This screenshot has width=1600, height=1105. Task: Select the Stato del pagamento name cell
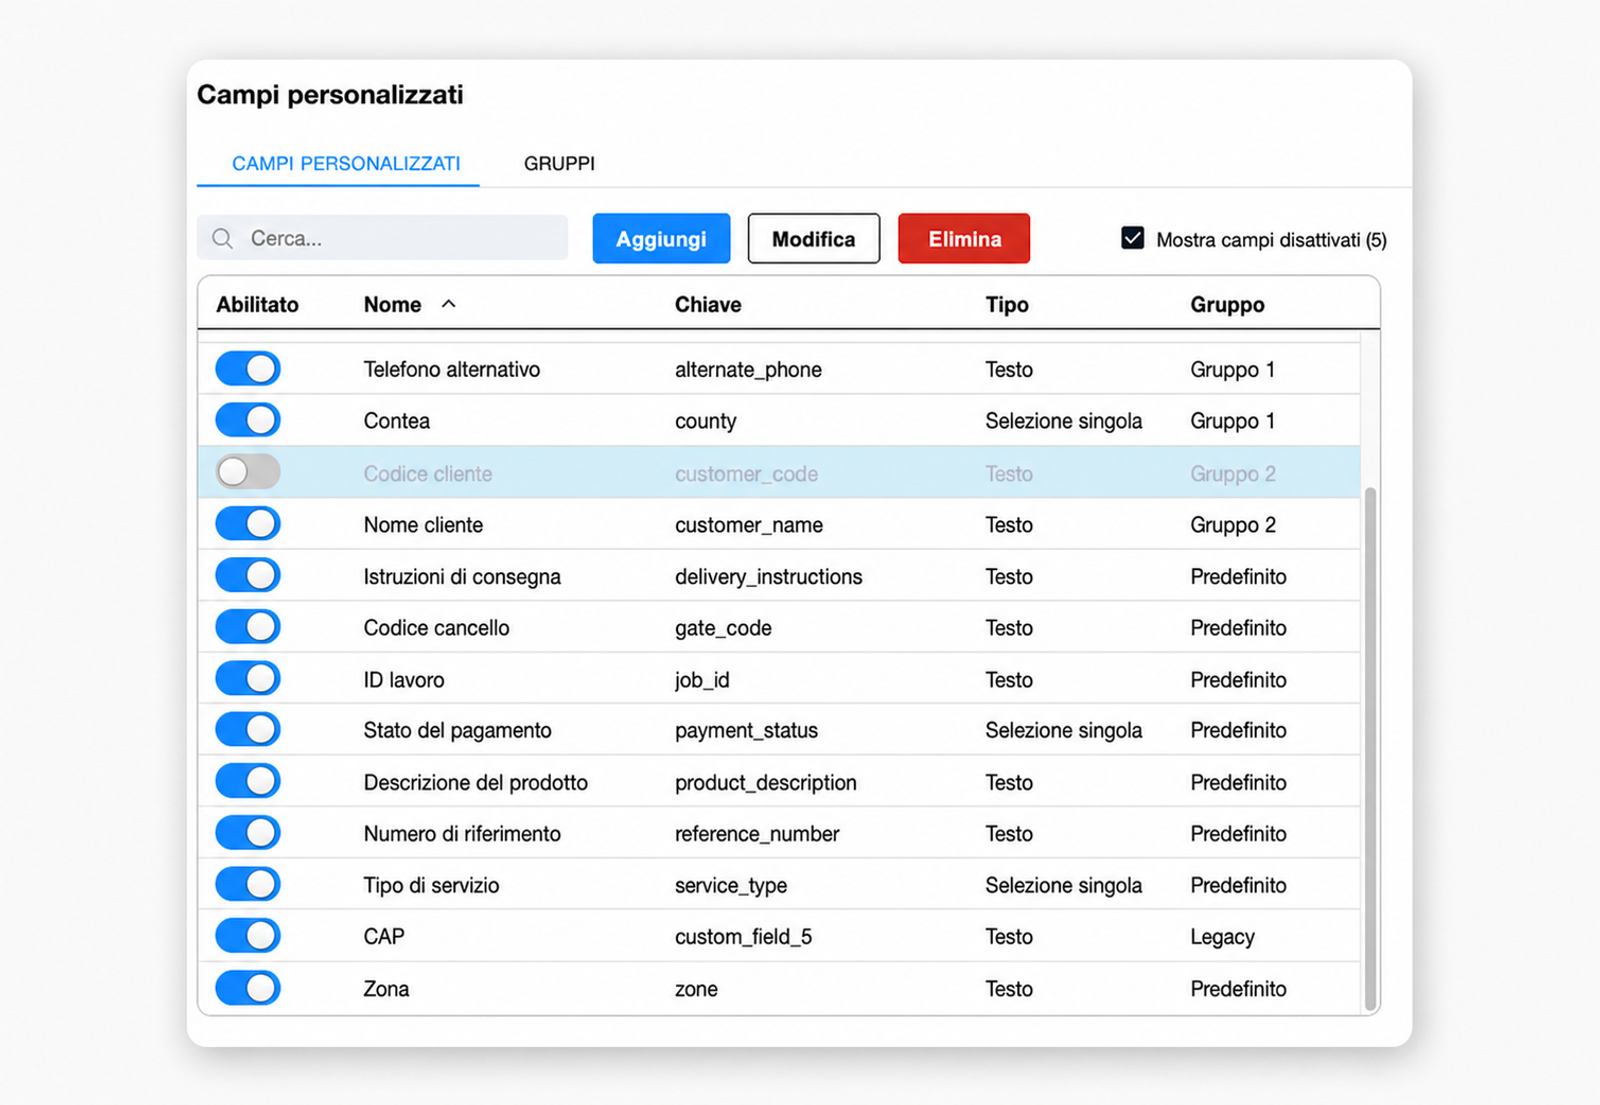457,730
